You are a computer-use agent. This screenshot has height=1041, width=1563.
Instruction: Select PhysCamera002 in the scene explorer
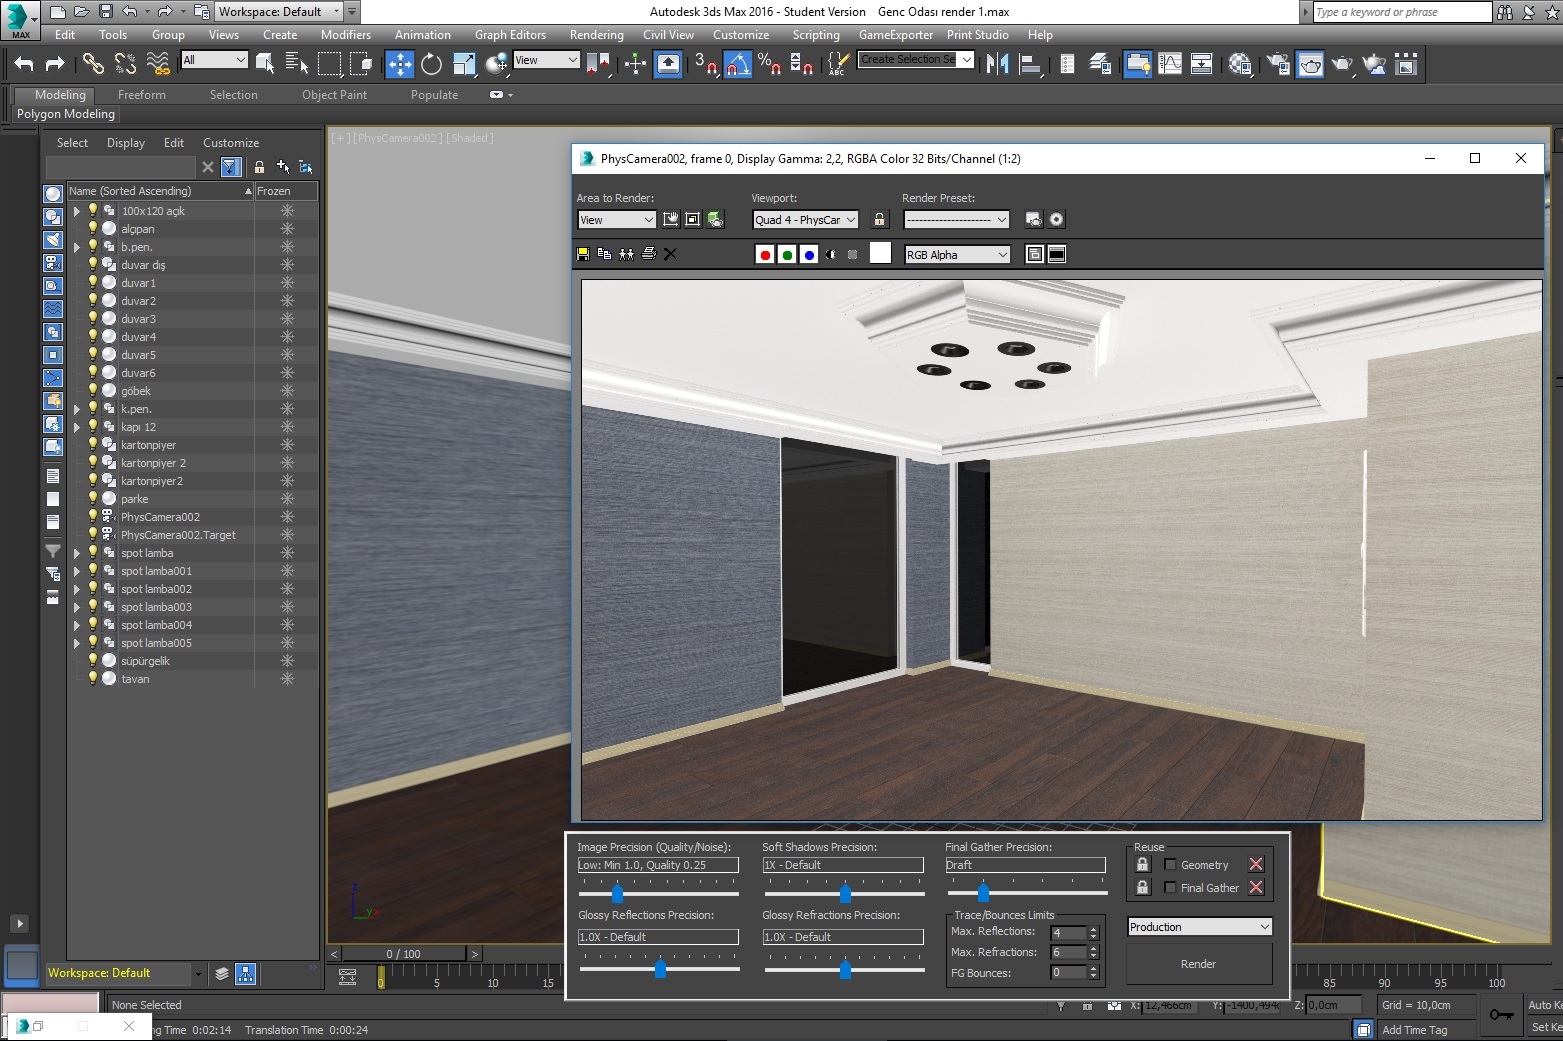160,517
